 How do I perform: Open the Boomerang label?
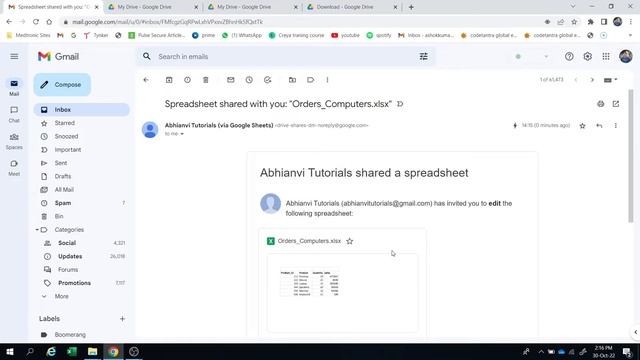70,335
